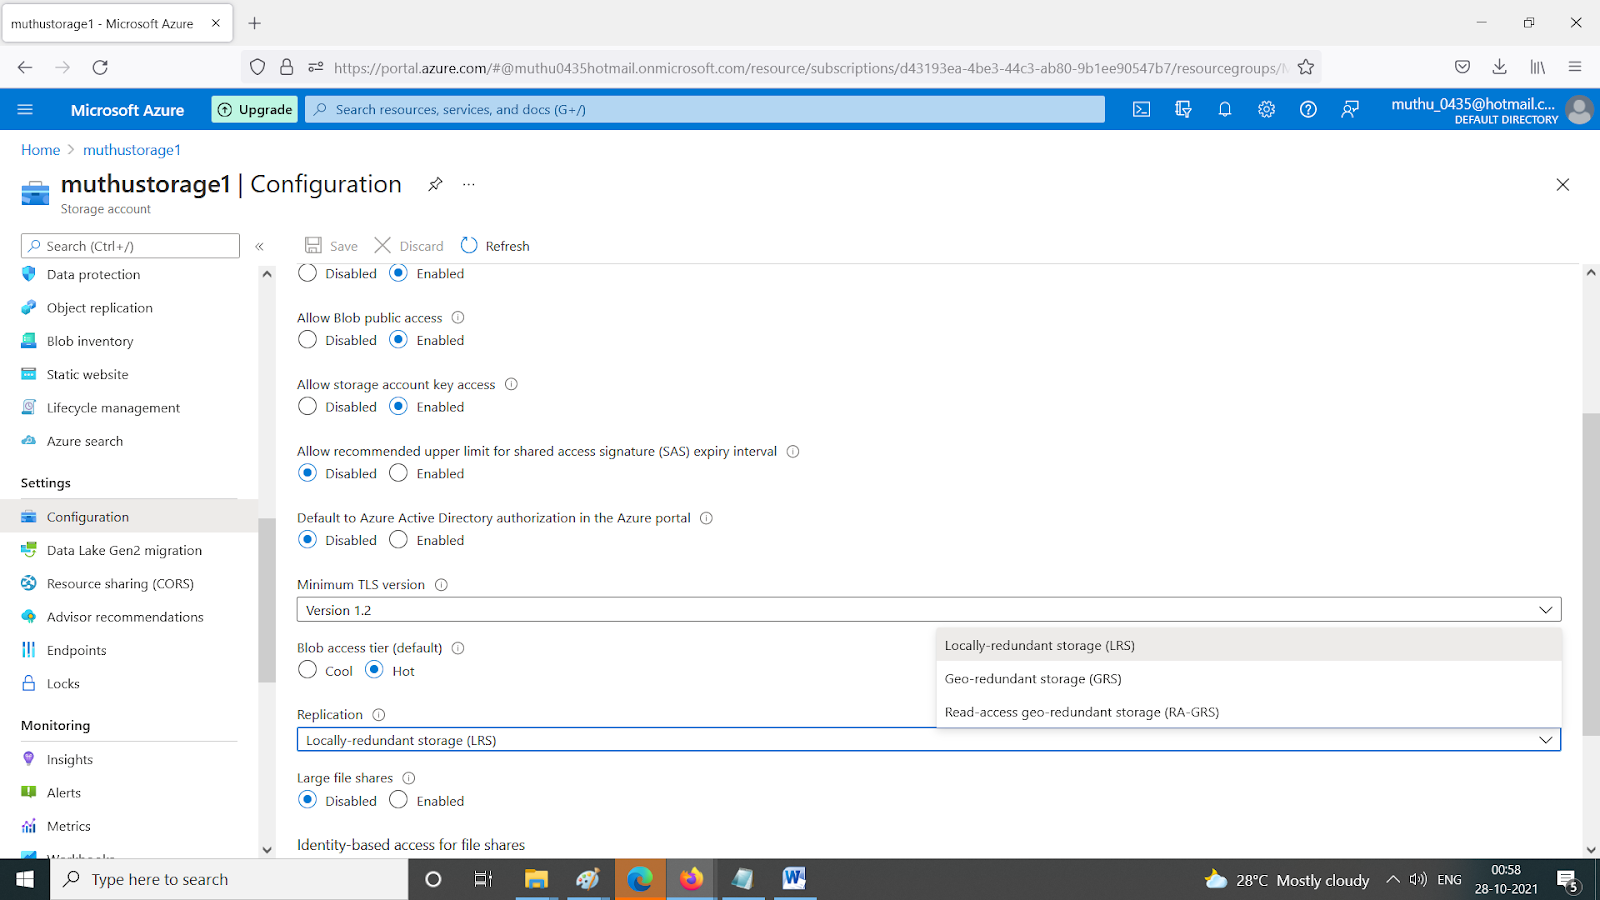
Task: Select Disabled for Large file shares
Action: point(308,800)
